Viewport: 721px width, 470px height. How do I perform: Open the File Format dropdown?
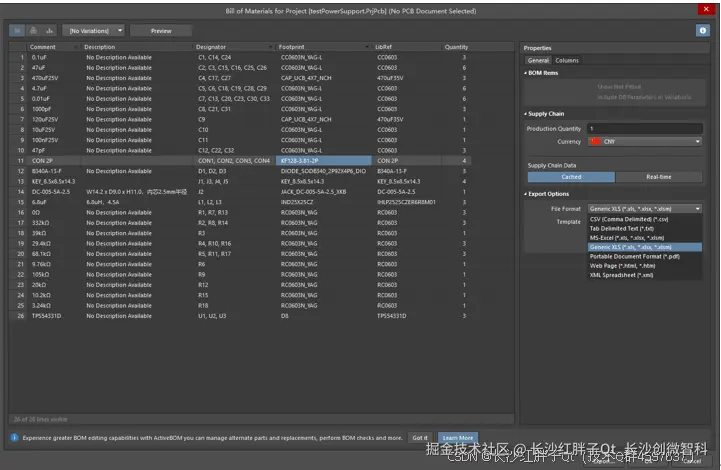coord(645,209)
